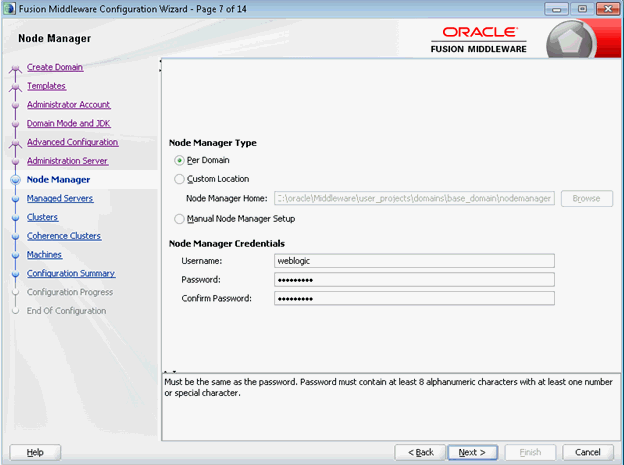
Task: Open the Administrator Account step
Action: [68, 105]
